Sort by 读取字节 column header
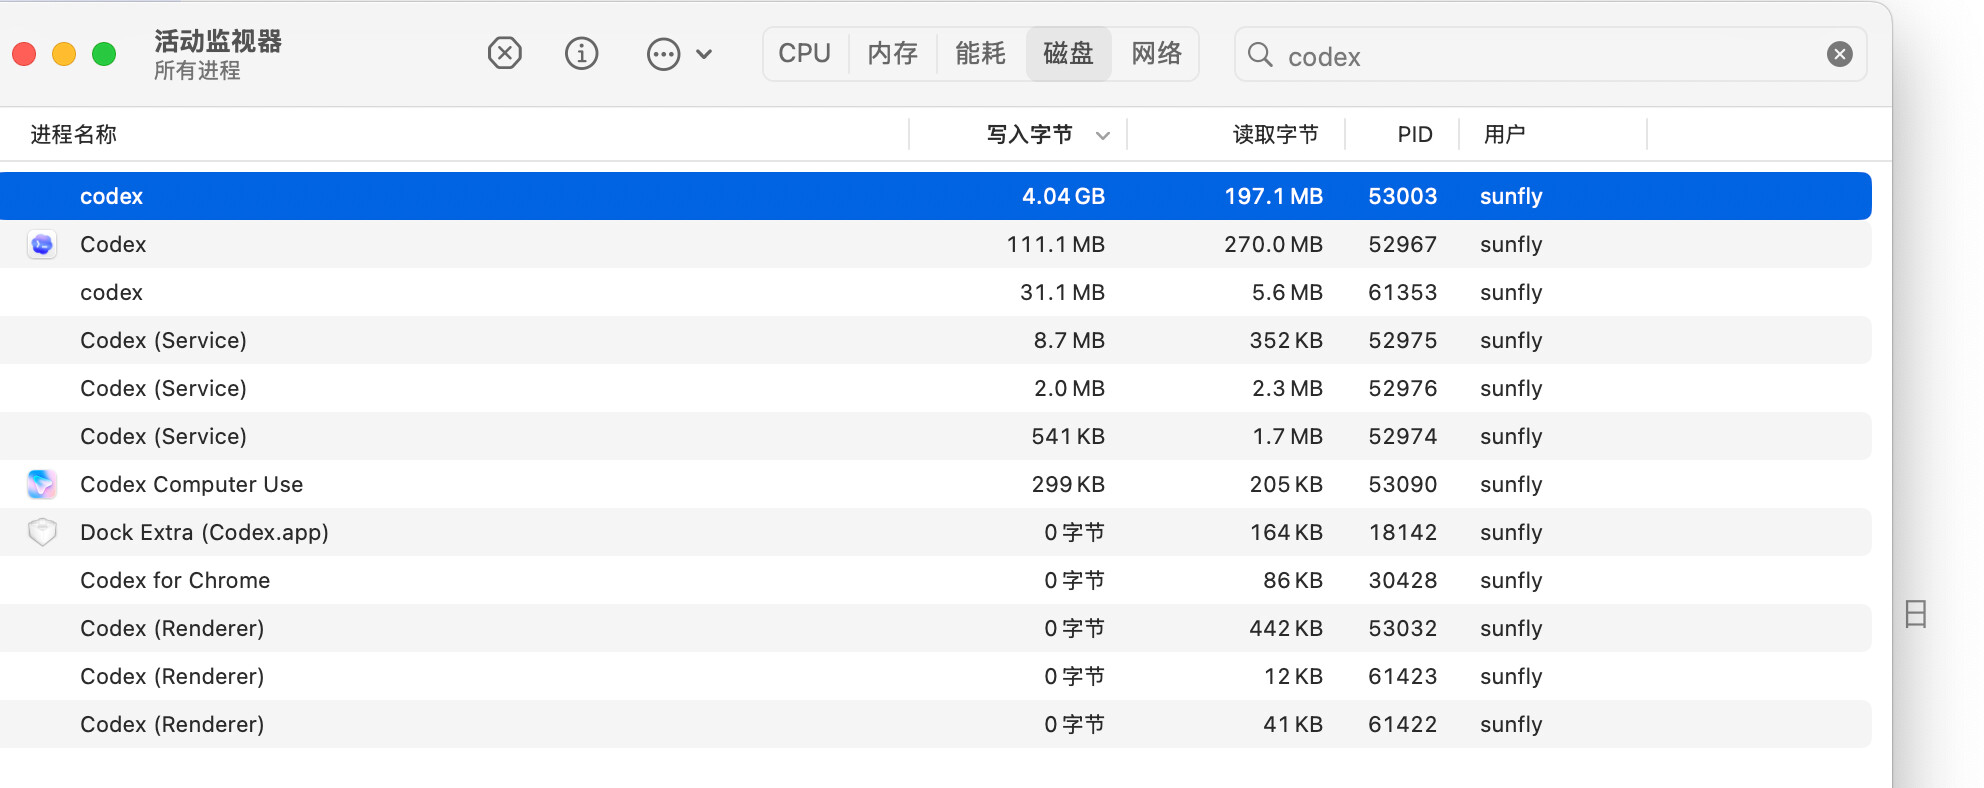 [1276, 134]
